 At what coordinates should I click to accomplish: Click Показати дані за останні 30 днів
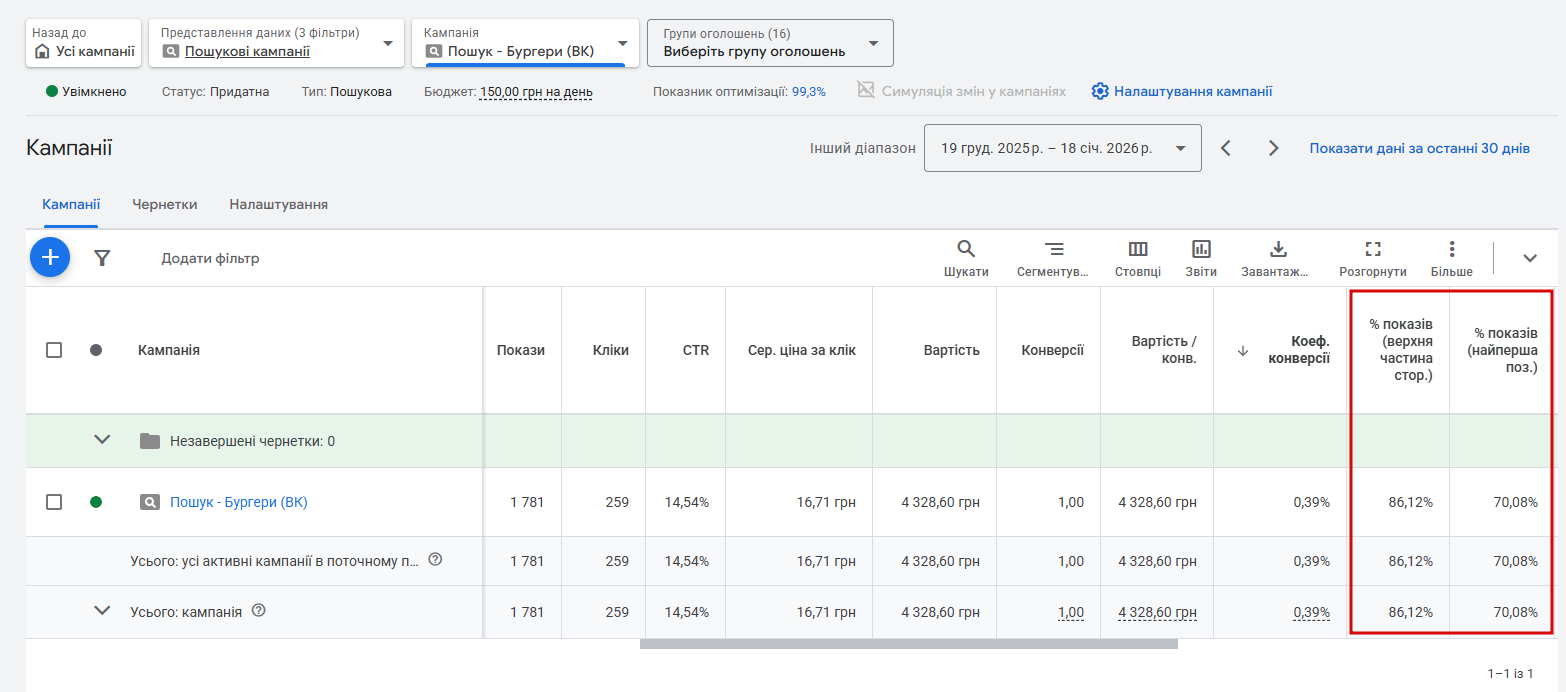(x=1419, y=148)
